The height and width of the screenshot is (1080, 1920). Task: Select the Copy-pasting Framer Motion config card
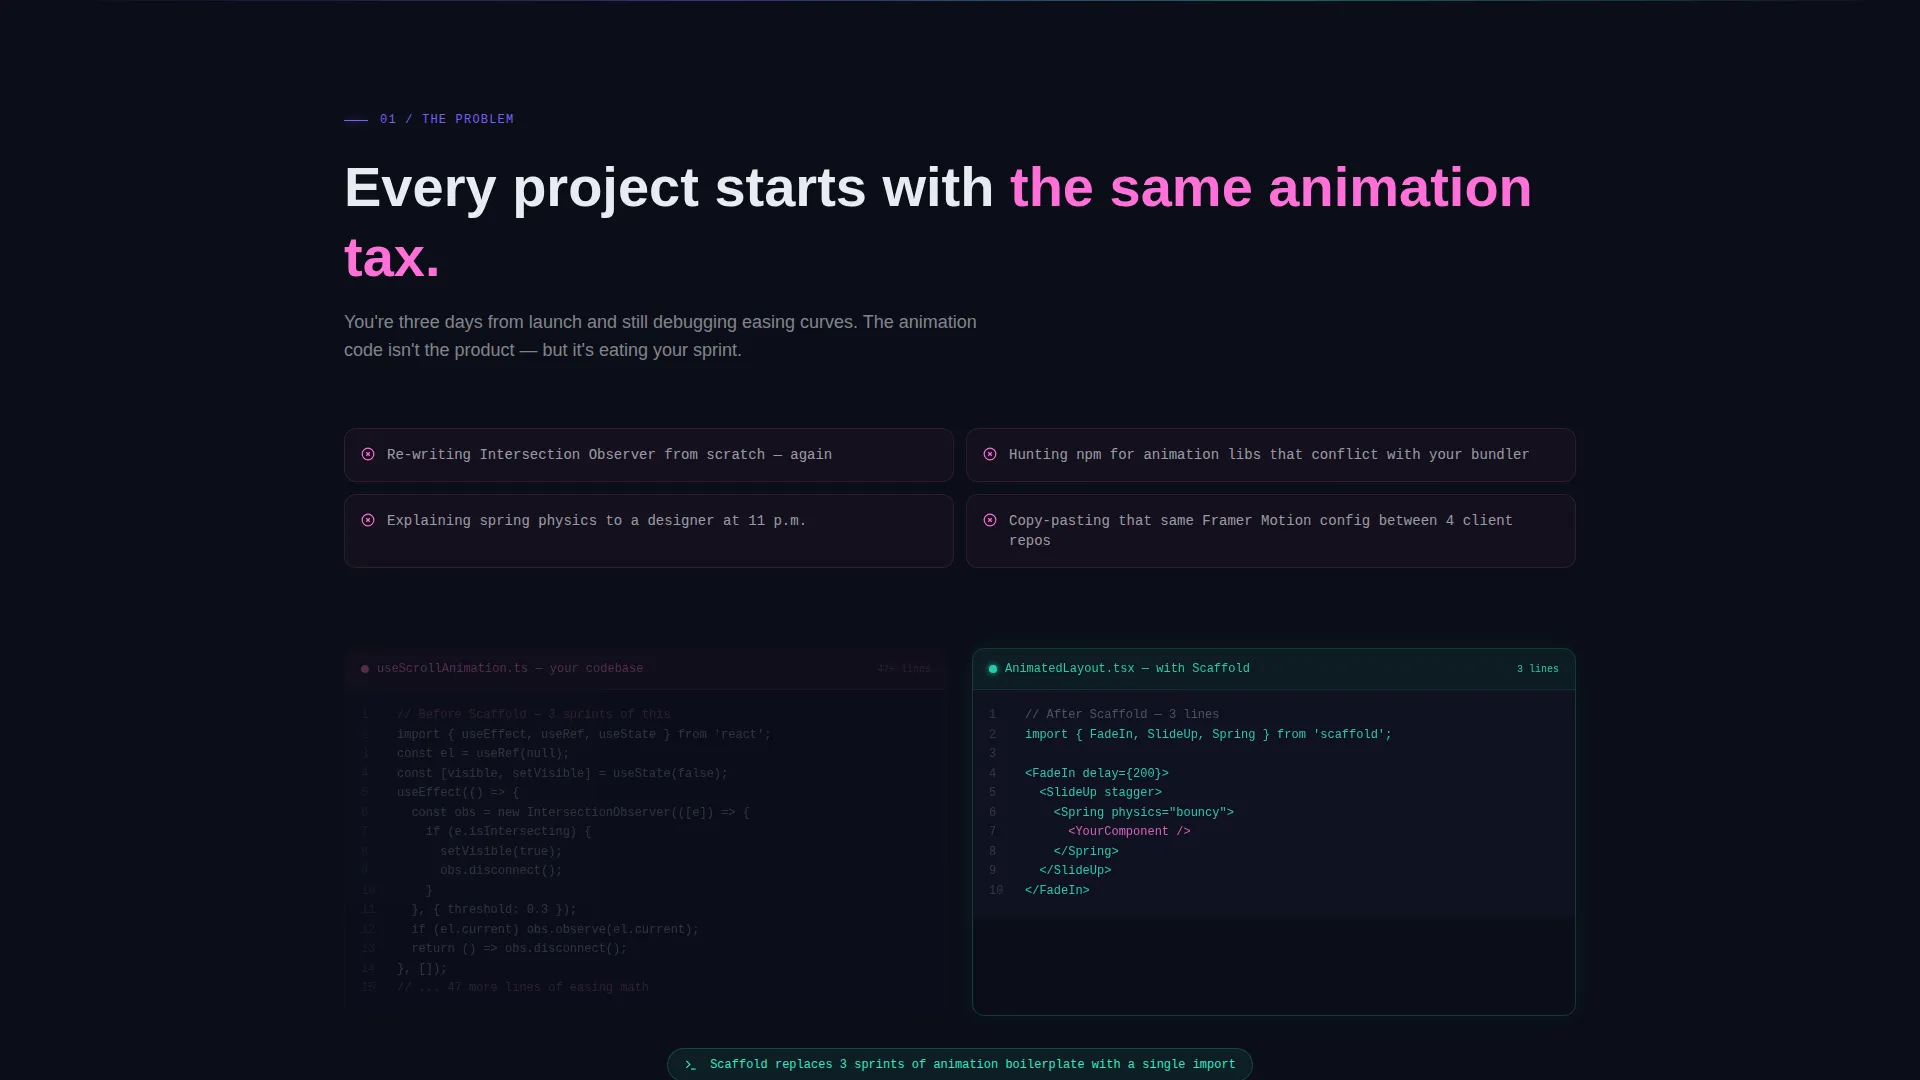pyautogui.click(x=1271, y=531)
